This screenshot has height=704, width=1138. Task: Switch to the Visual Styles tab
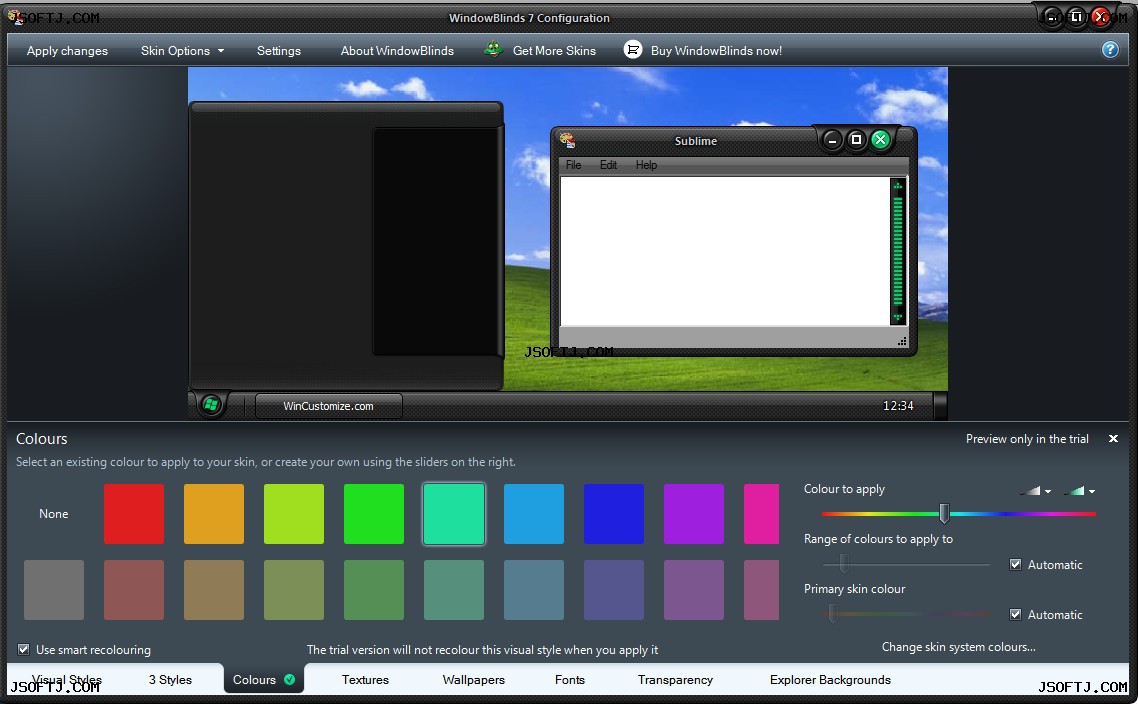coord(66,680)
